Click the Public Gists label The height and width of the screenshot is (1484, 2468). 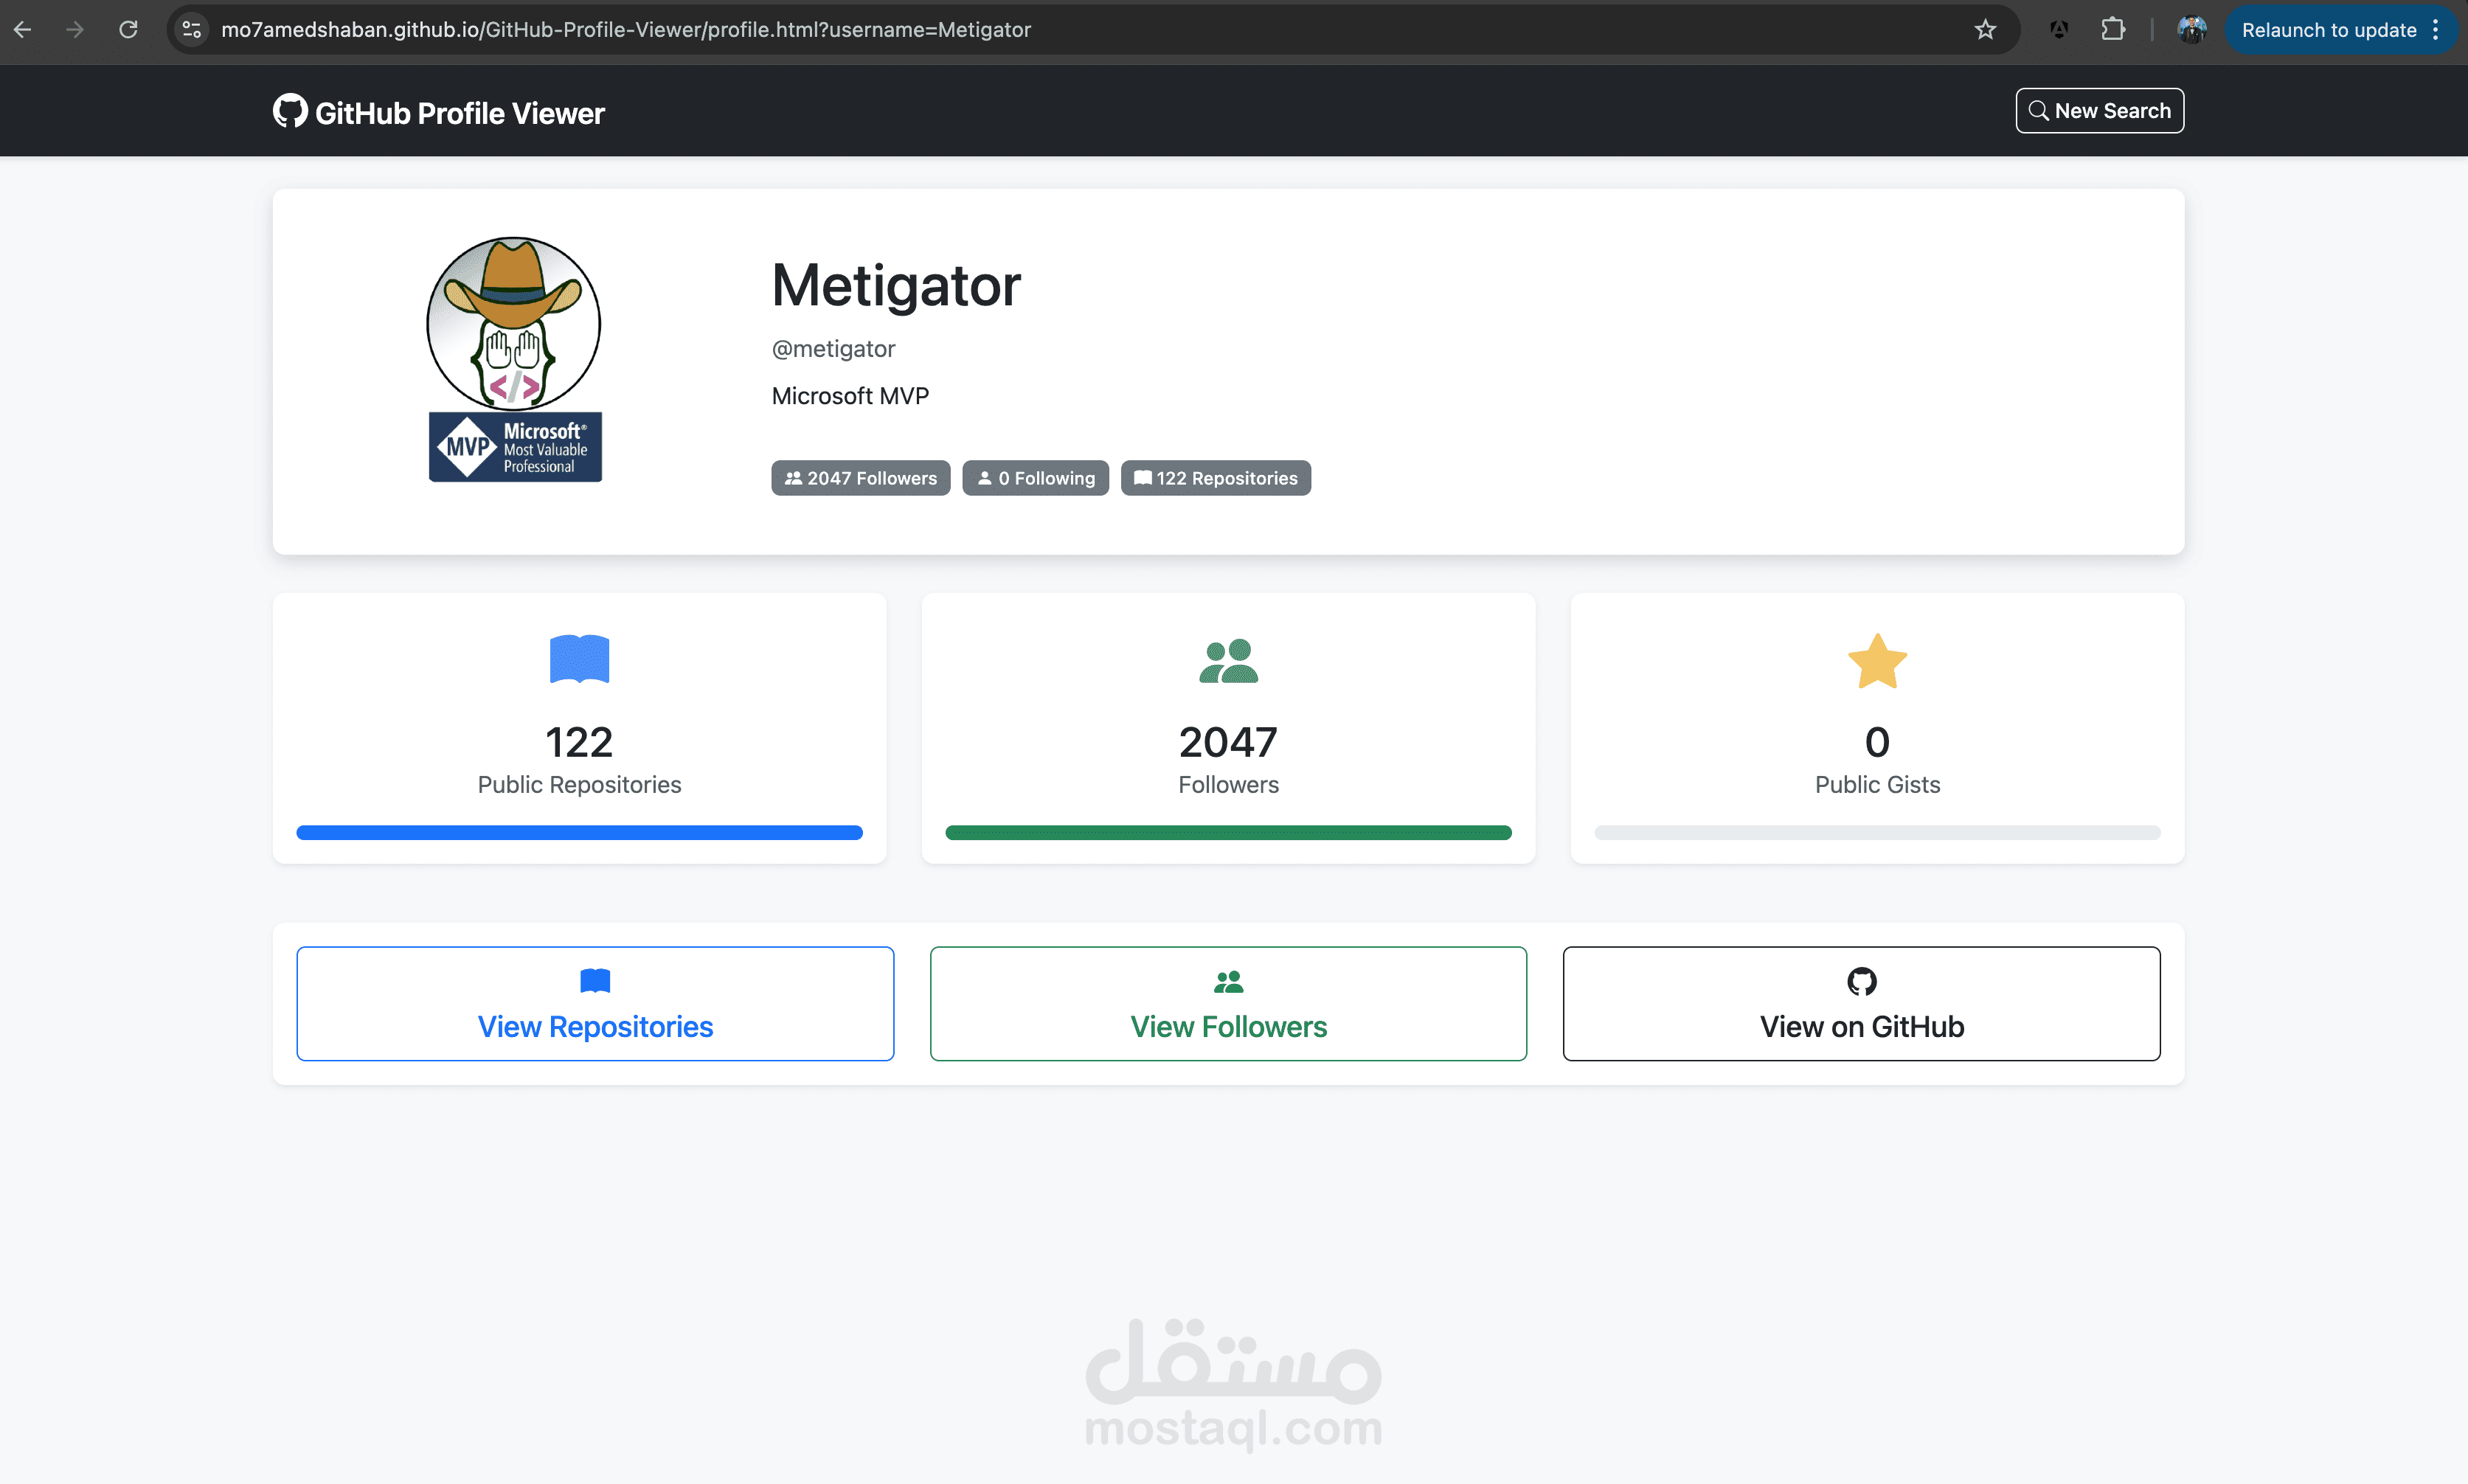(x=1877, y=785)
